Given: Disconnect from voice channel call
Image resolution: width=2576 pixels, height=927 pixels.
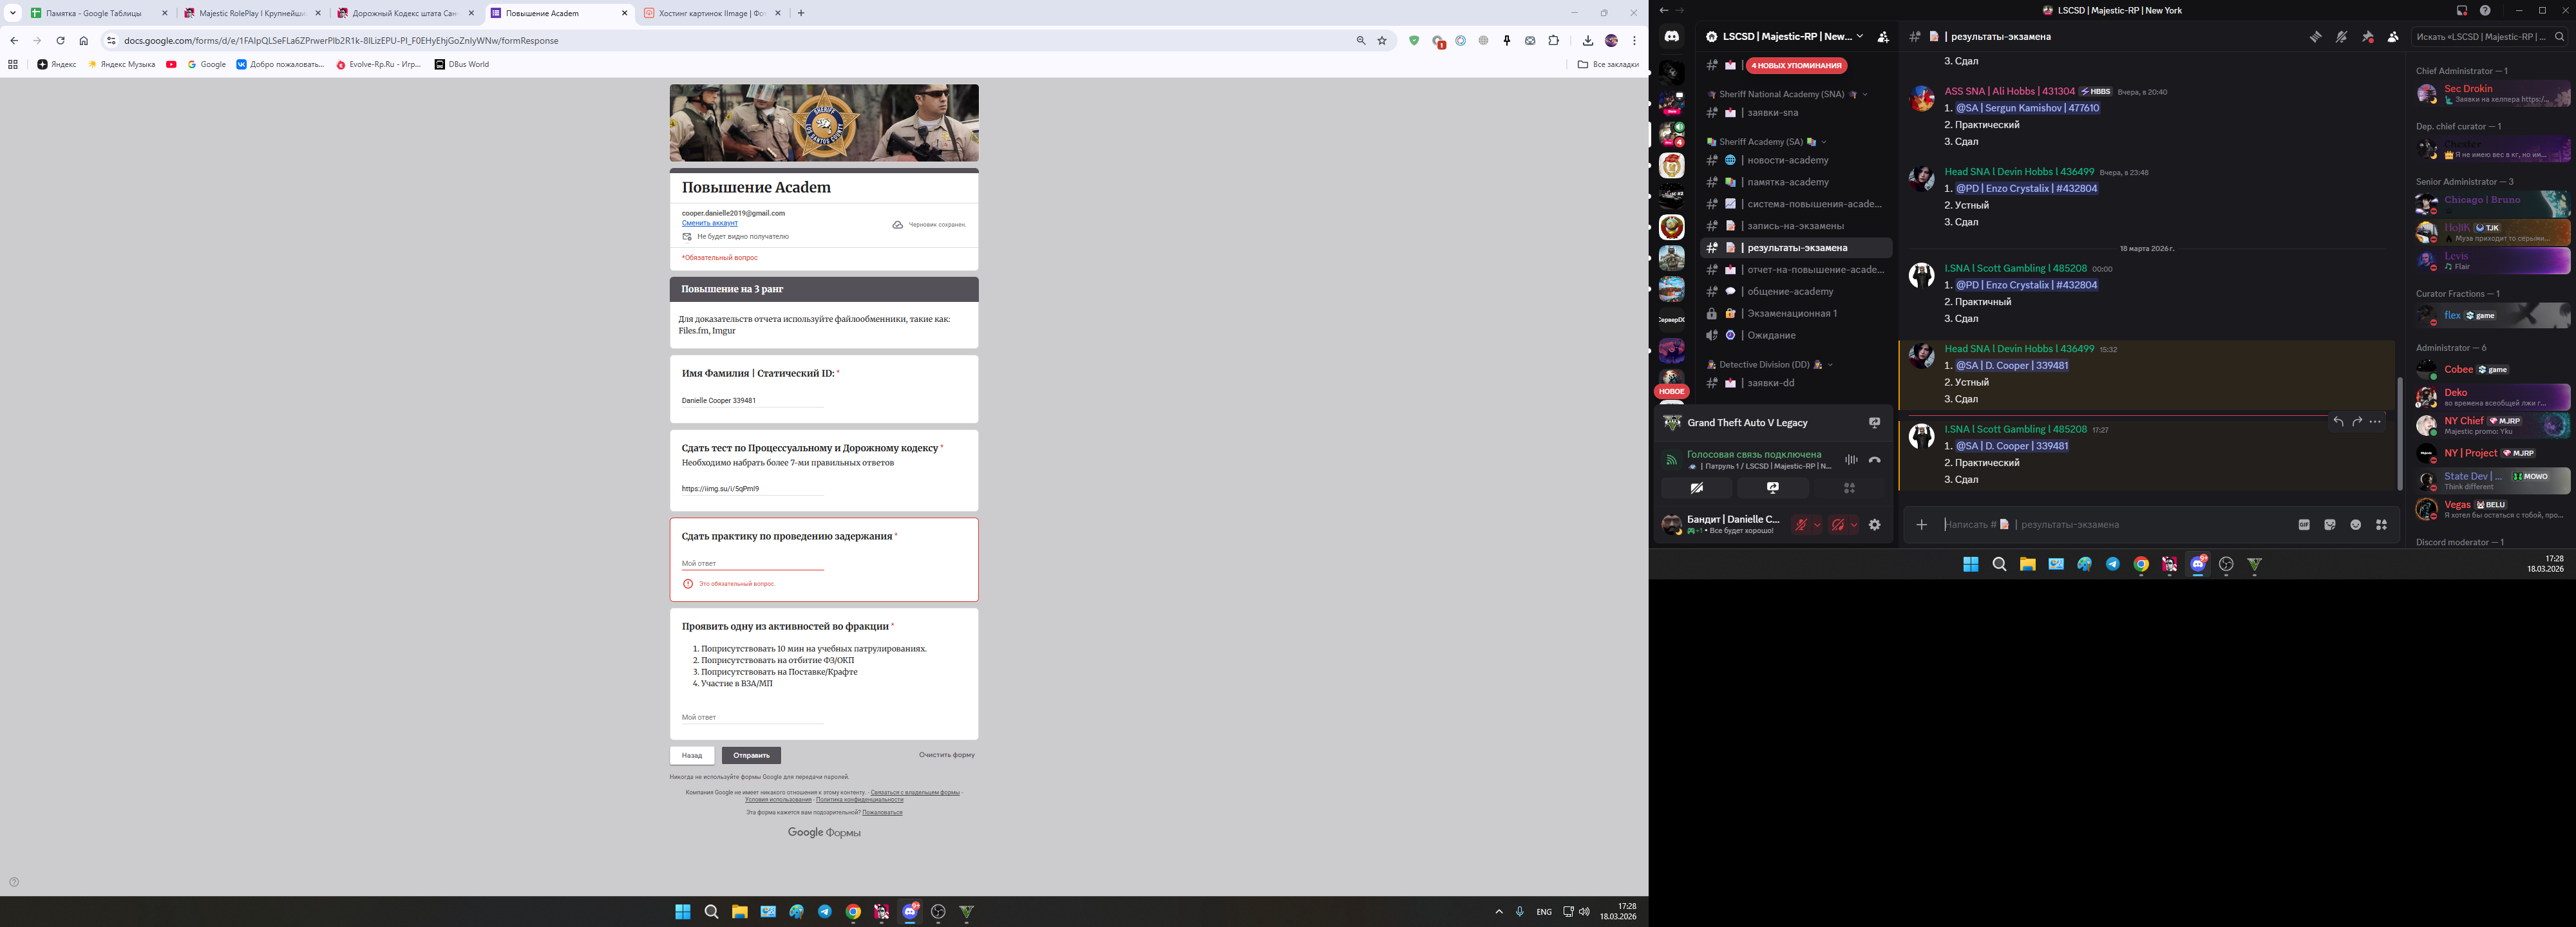Looking at the screenshot, I should 1875,460.
